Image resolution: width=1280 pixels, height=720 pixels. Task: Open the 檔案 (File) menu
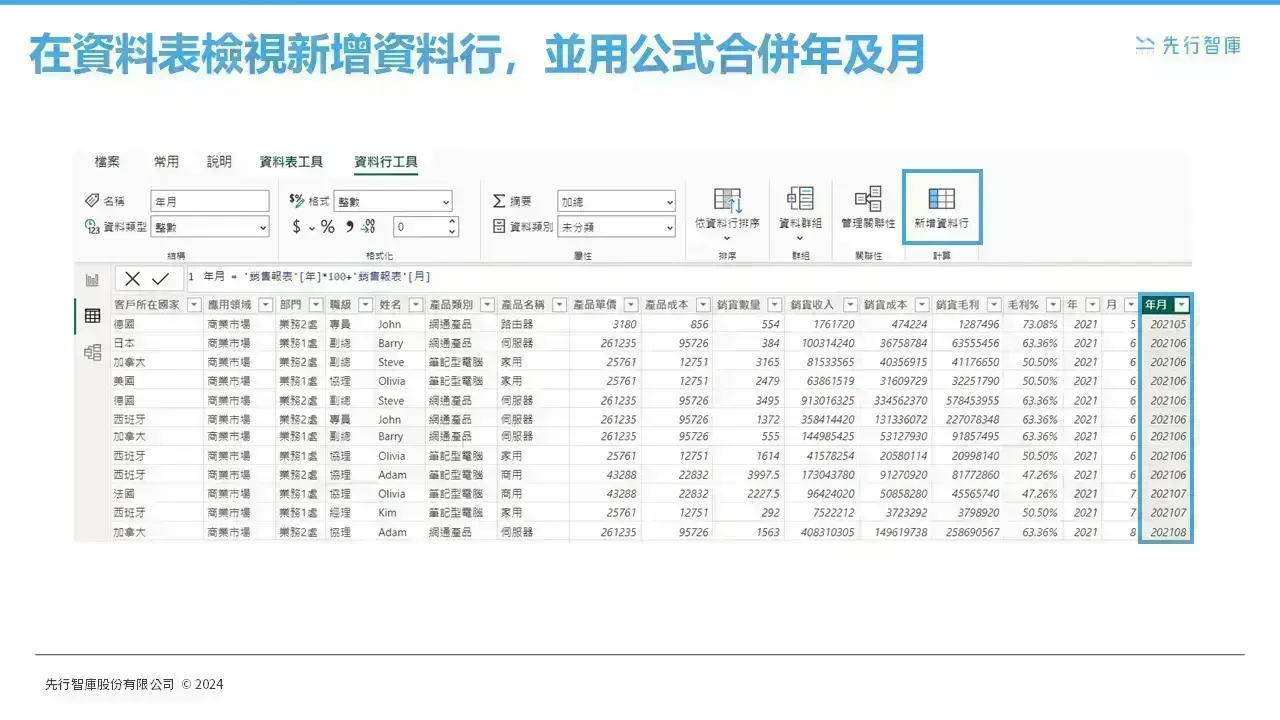point(107,162)
